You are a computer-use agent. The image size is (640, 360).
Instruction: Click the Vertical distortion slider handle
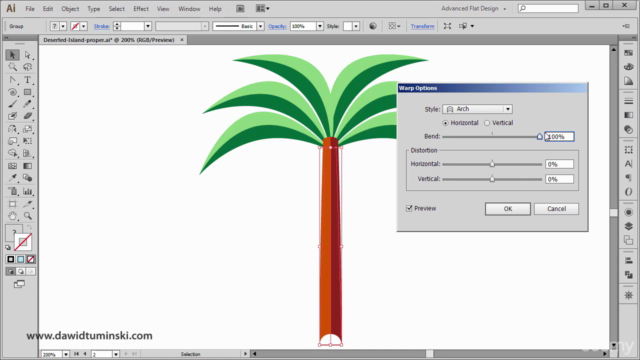click(x=492, y=179)
